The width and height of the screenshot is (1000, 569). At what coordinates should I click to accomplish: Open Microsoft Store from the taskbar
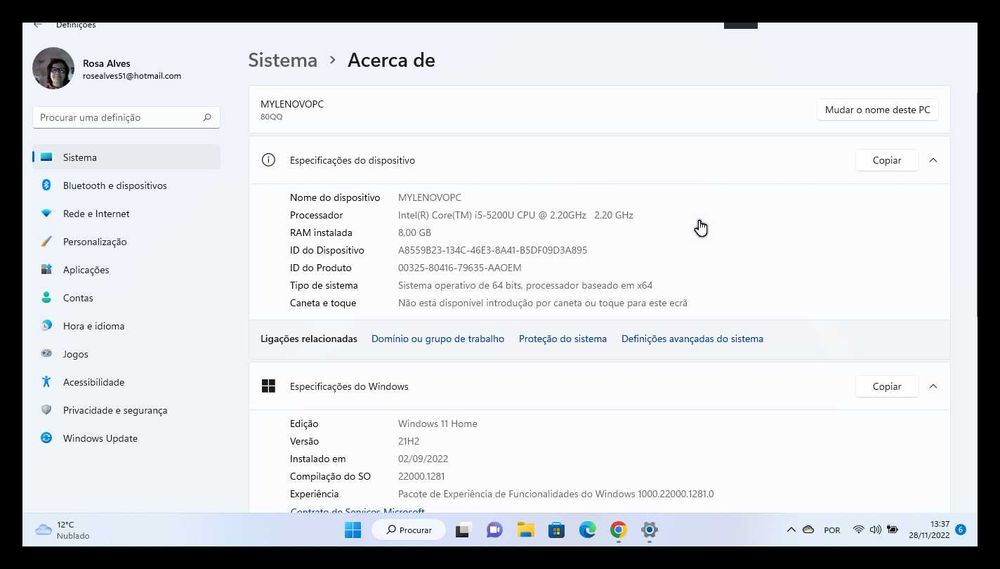click(x=556, y=529)
